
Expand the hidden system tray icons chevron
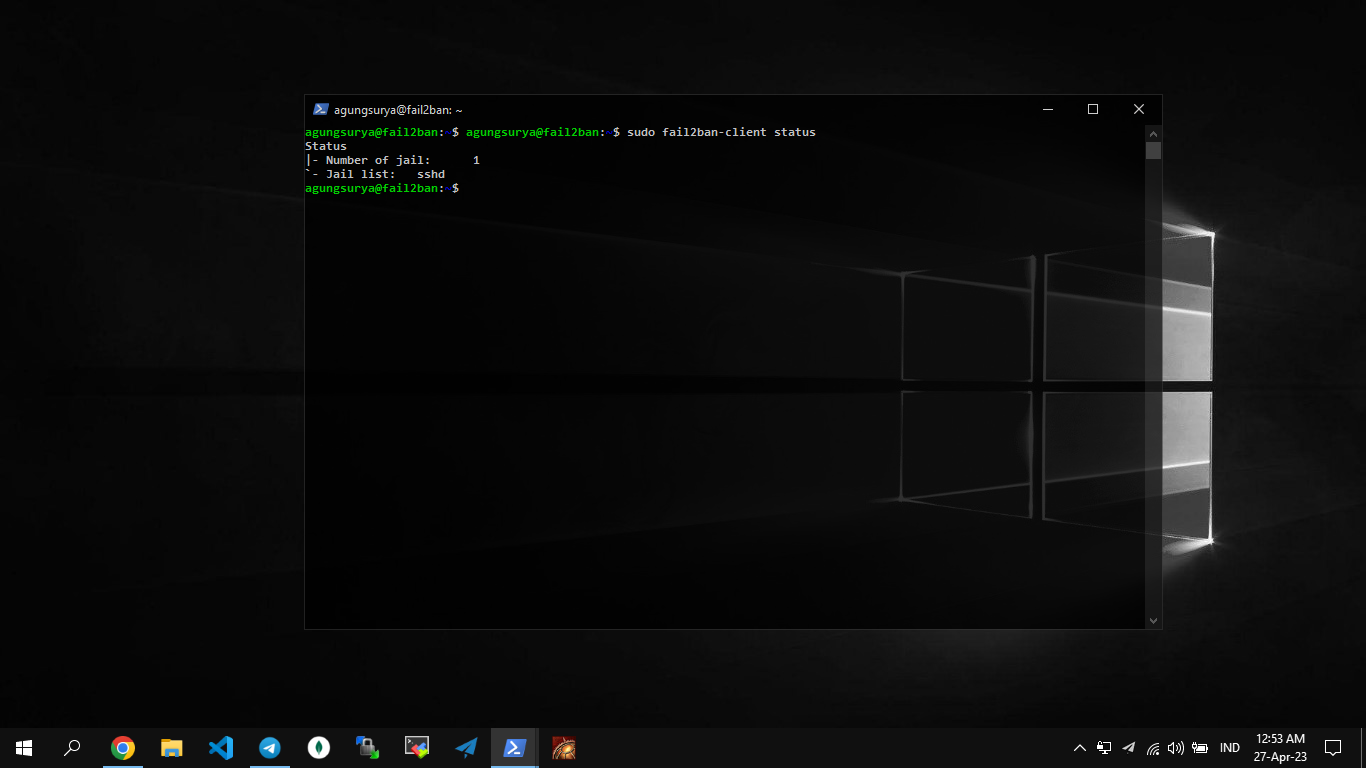click(1080, 747)
